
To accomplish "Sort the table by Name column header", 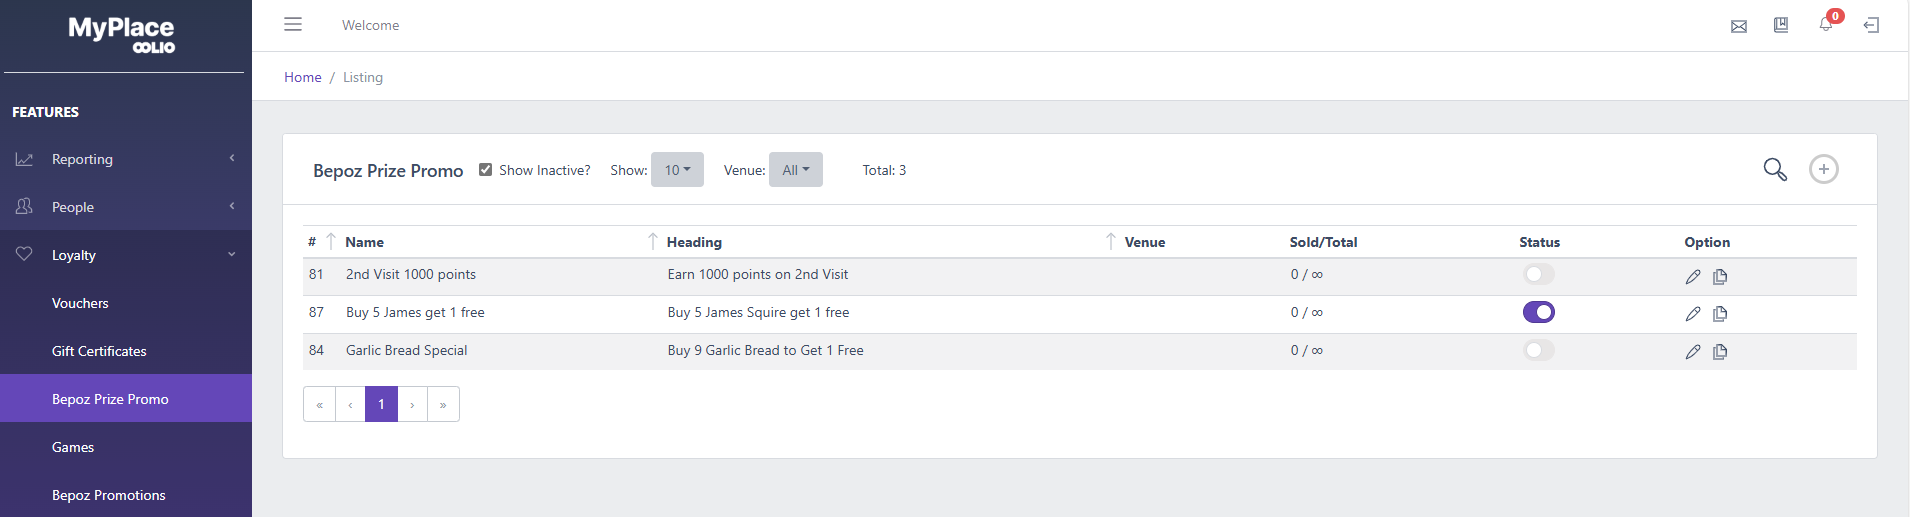I will pyautogui.click(x=364, y=242).
